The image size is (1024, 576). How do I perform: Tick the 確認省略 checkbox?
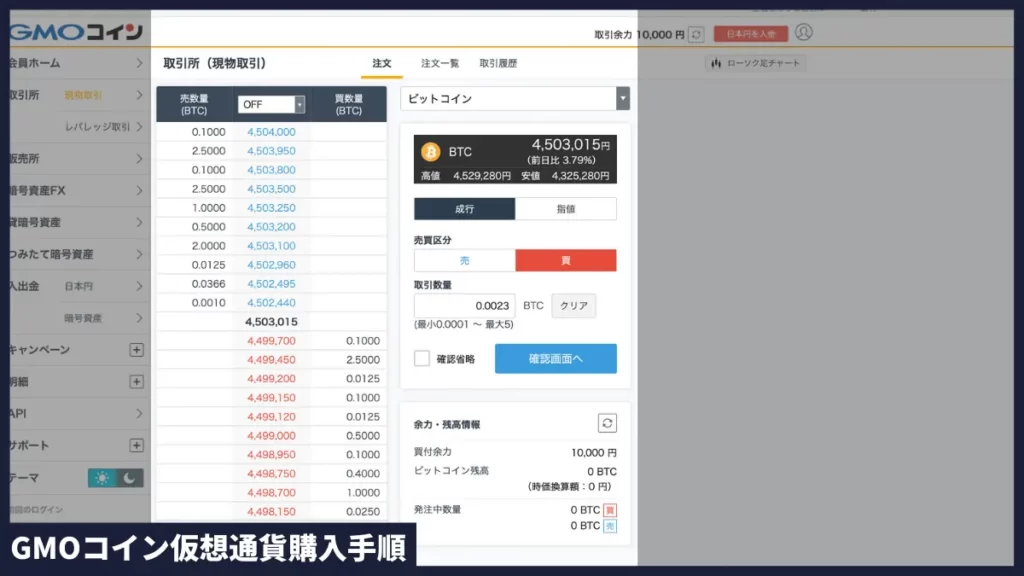[422, 359]
